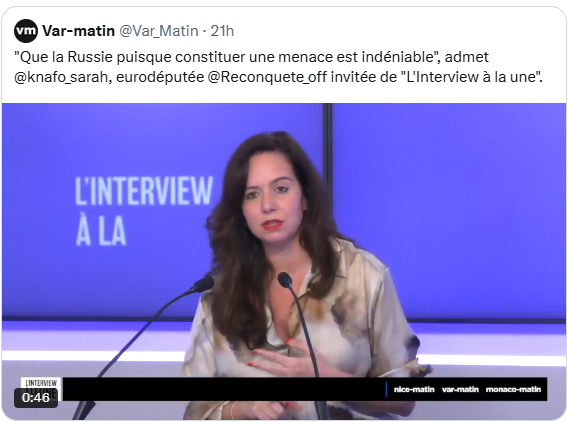Click the right microphone head in the video

point(285,280)
